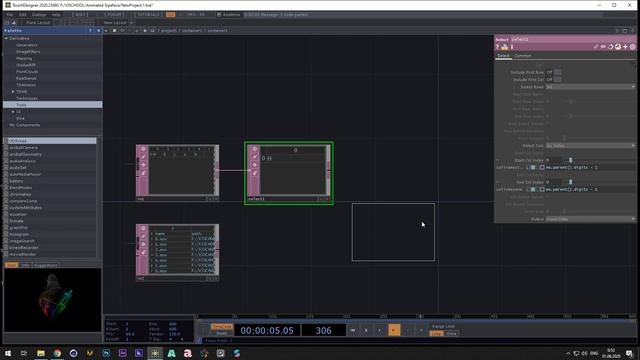
Task: Select movieBlender in palette list
Action: (22, 254)
